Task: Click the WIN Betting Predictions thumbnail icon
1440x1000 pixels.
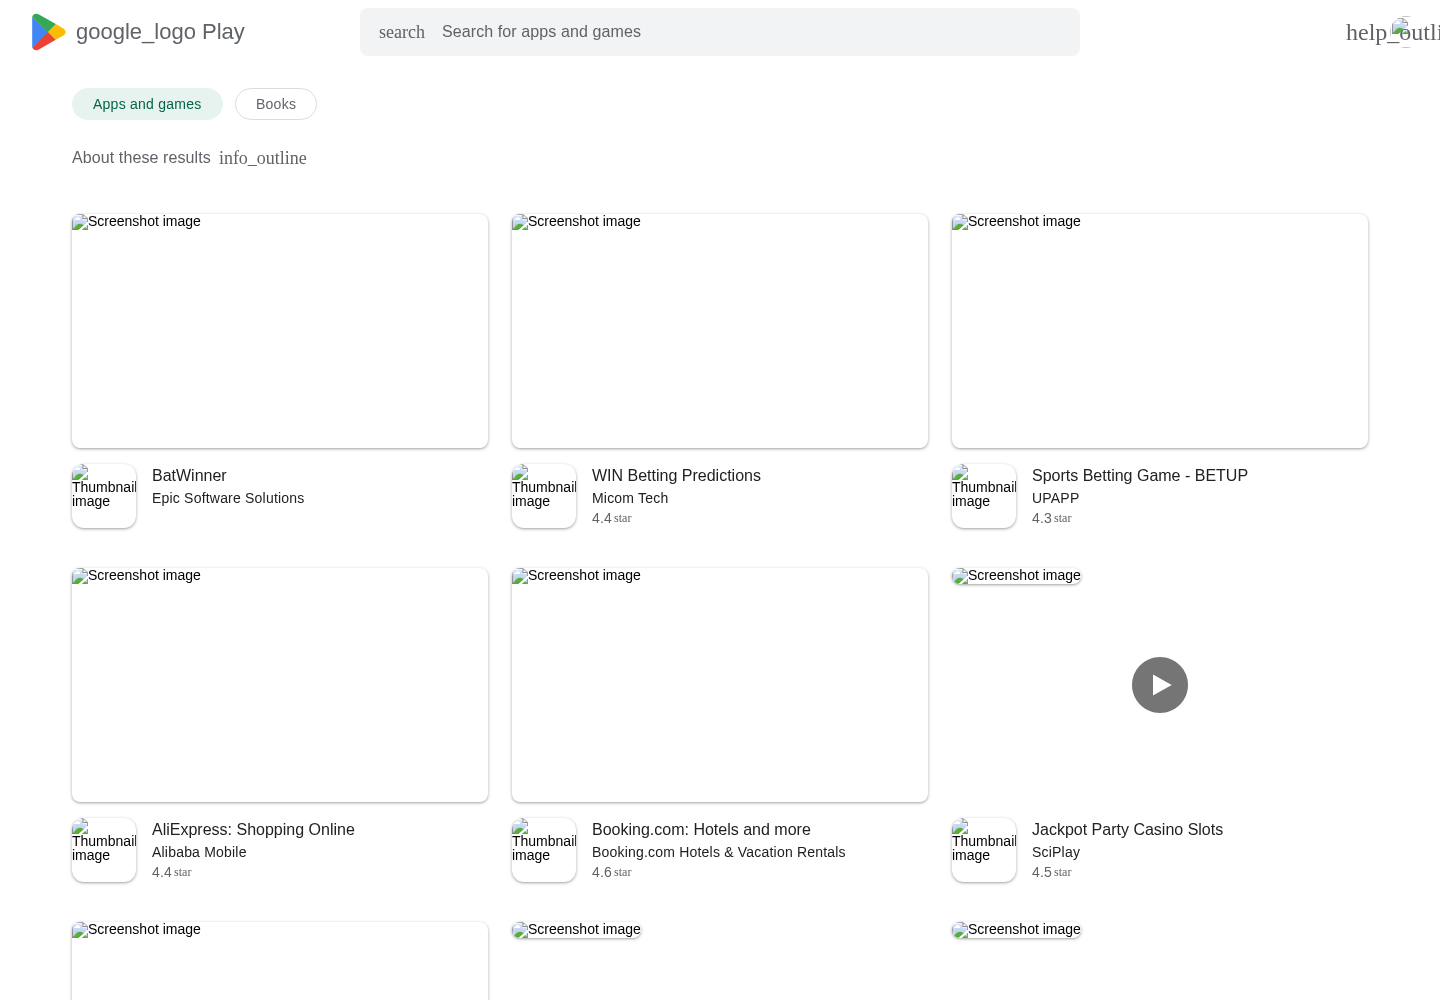Action: [x=544, y=496]
